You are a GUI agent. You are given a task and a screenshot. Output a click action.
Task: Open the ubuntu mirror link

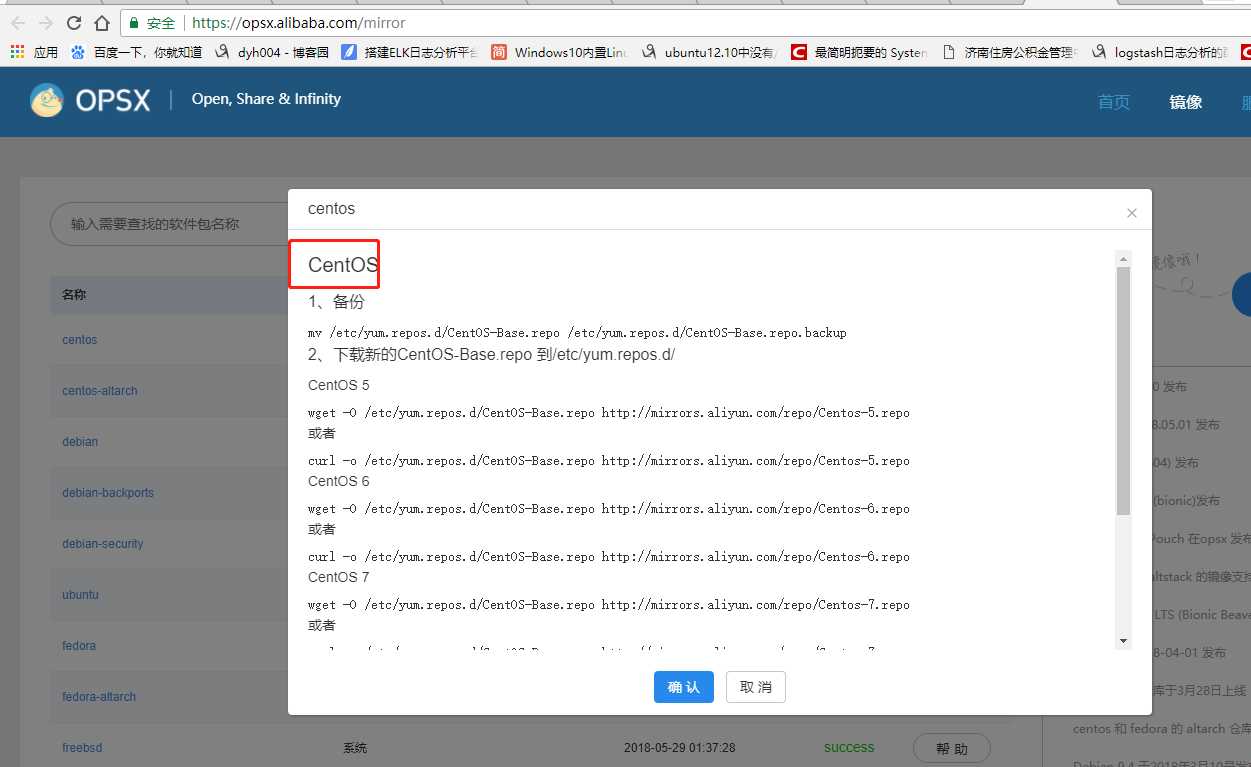(x=80, y=595)
